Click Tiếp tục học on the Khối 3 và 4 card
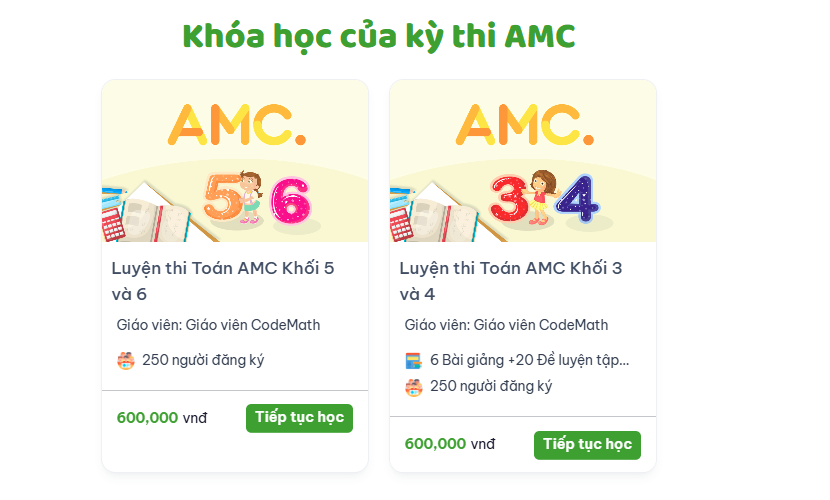830x500 pixels. point(588,445)
